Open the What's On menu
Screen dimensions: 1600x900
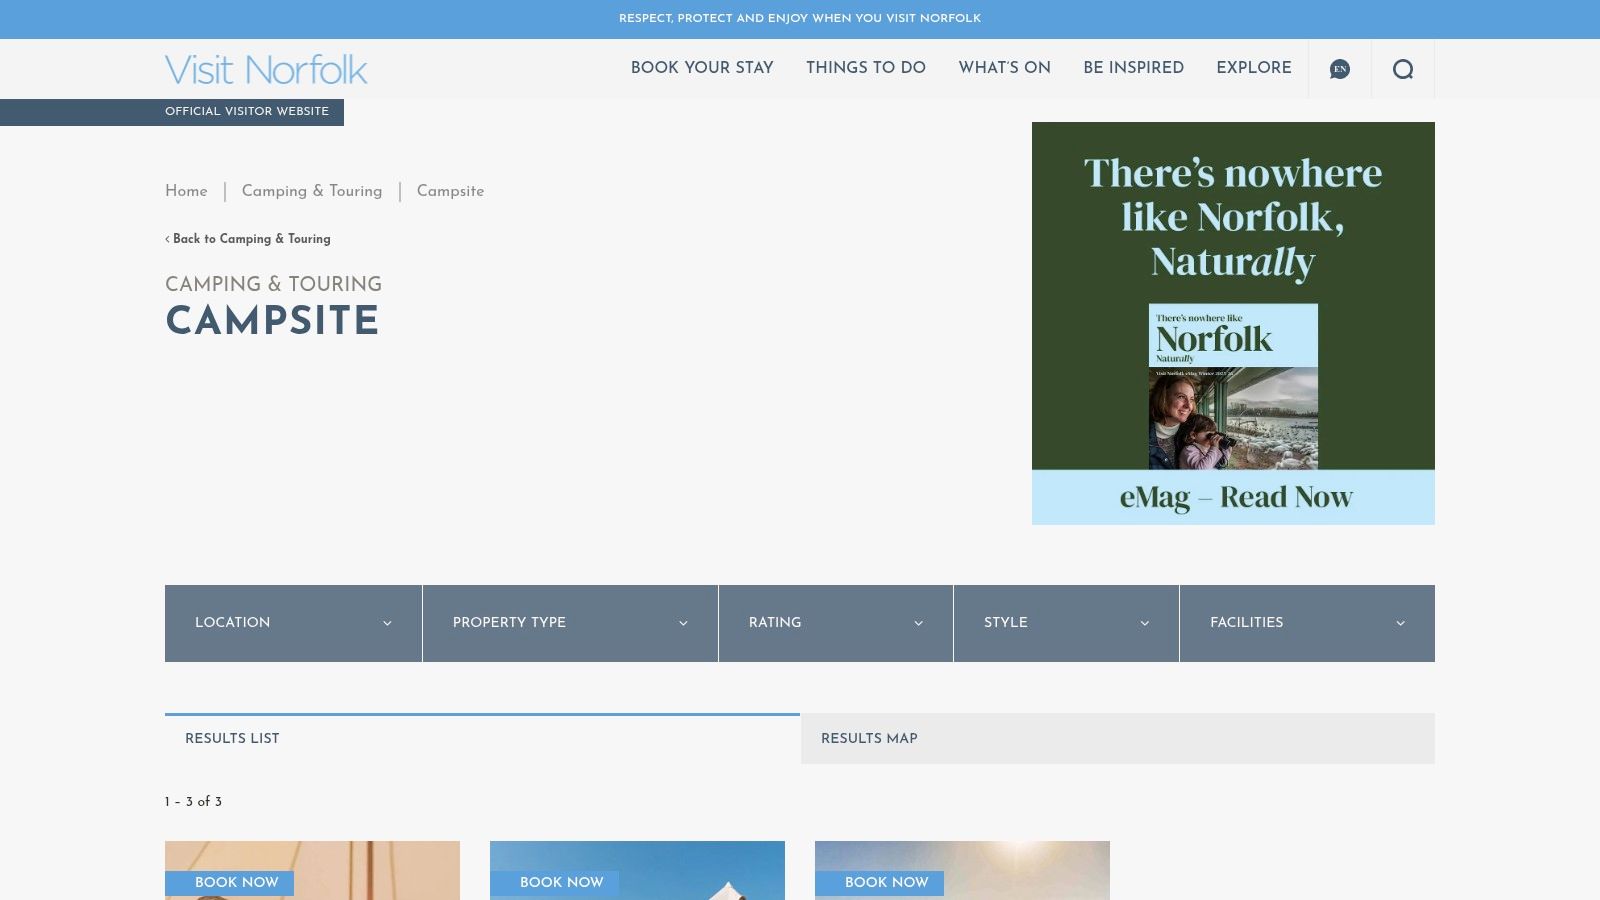[x=1004, y=68]
